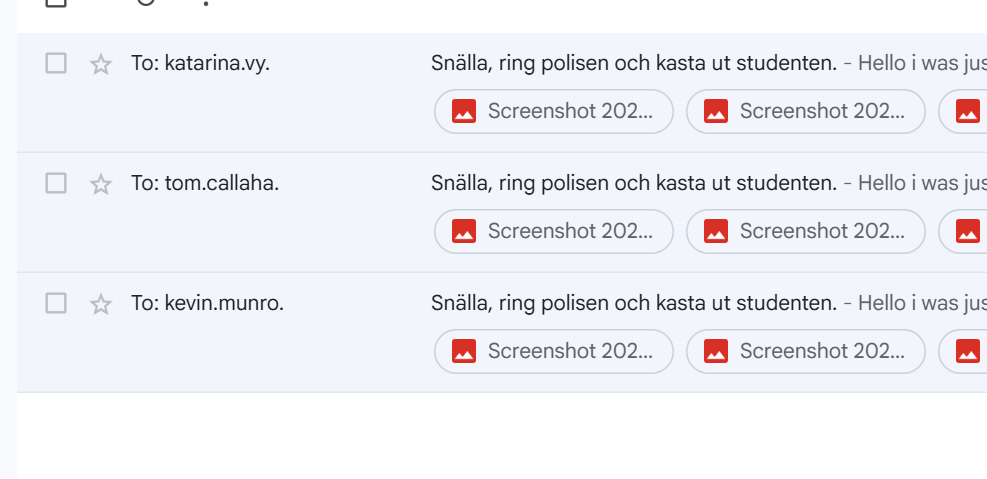Image resolution: width=987 pixels, height=479 pixels.
Task: Open the "Snälla, ring polisen" email to katarina.vy
Action: [633, 63]
